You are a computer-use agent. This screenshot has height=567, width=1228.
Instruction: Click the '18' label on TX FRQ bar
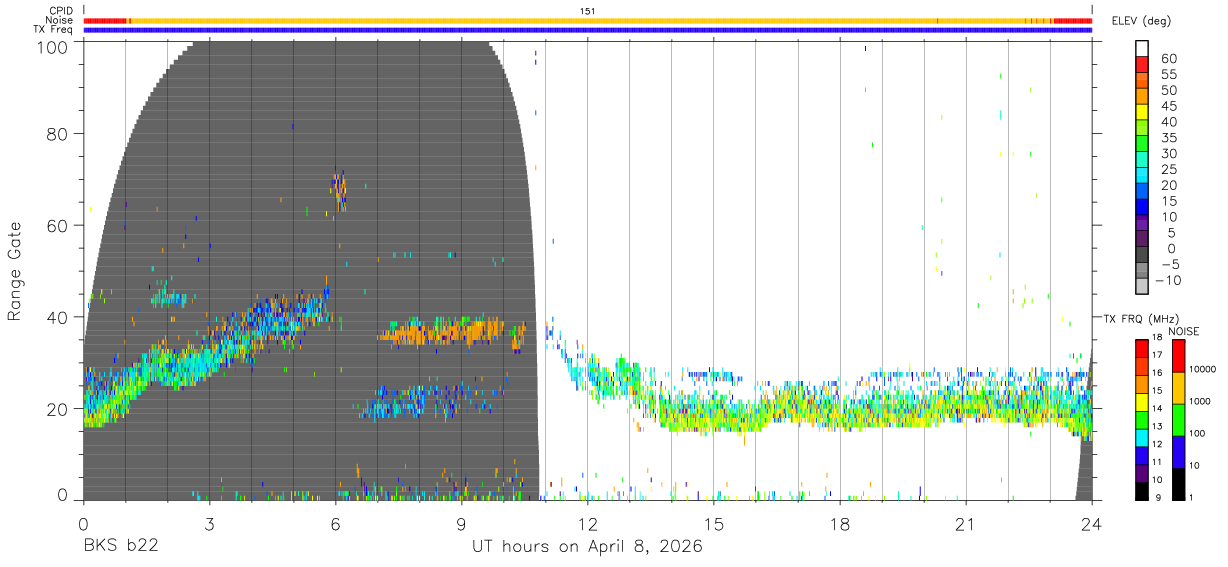point(1156,337)
